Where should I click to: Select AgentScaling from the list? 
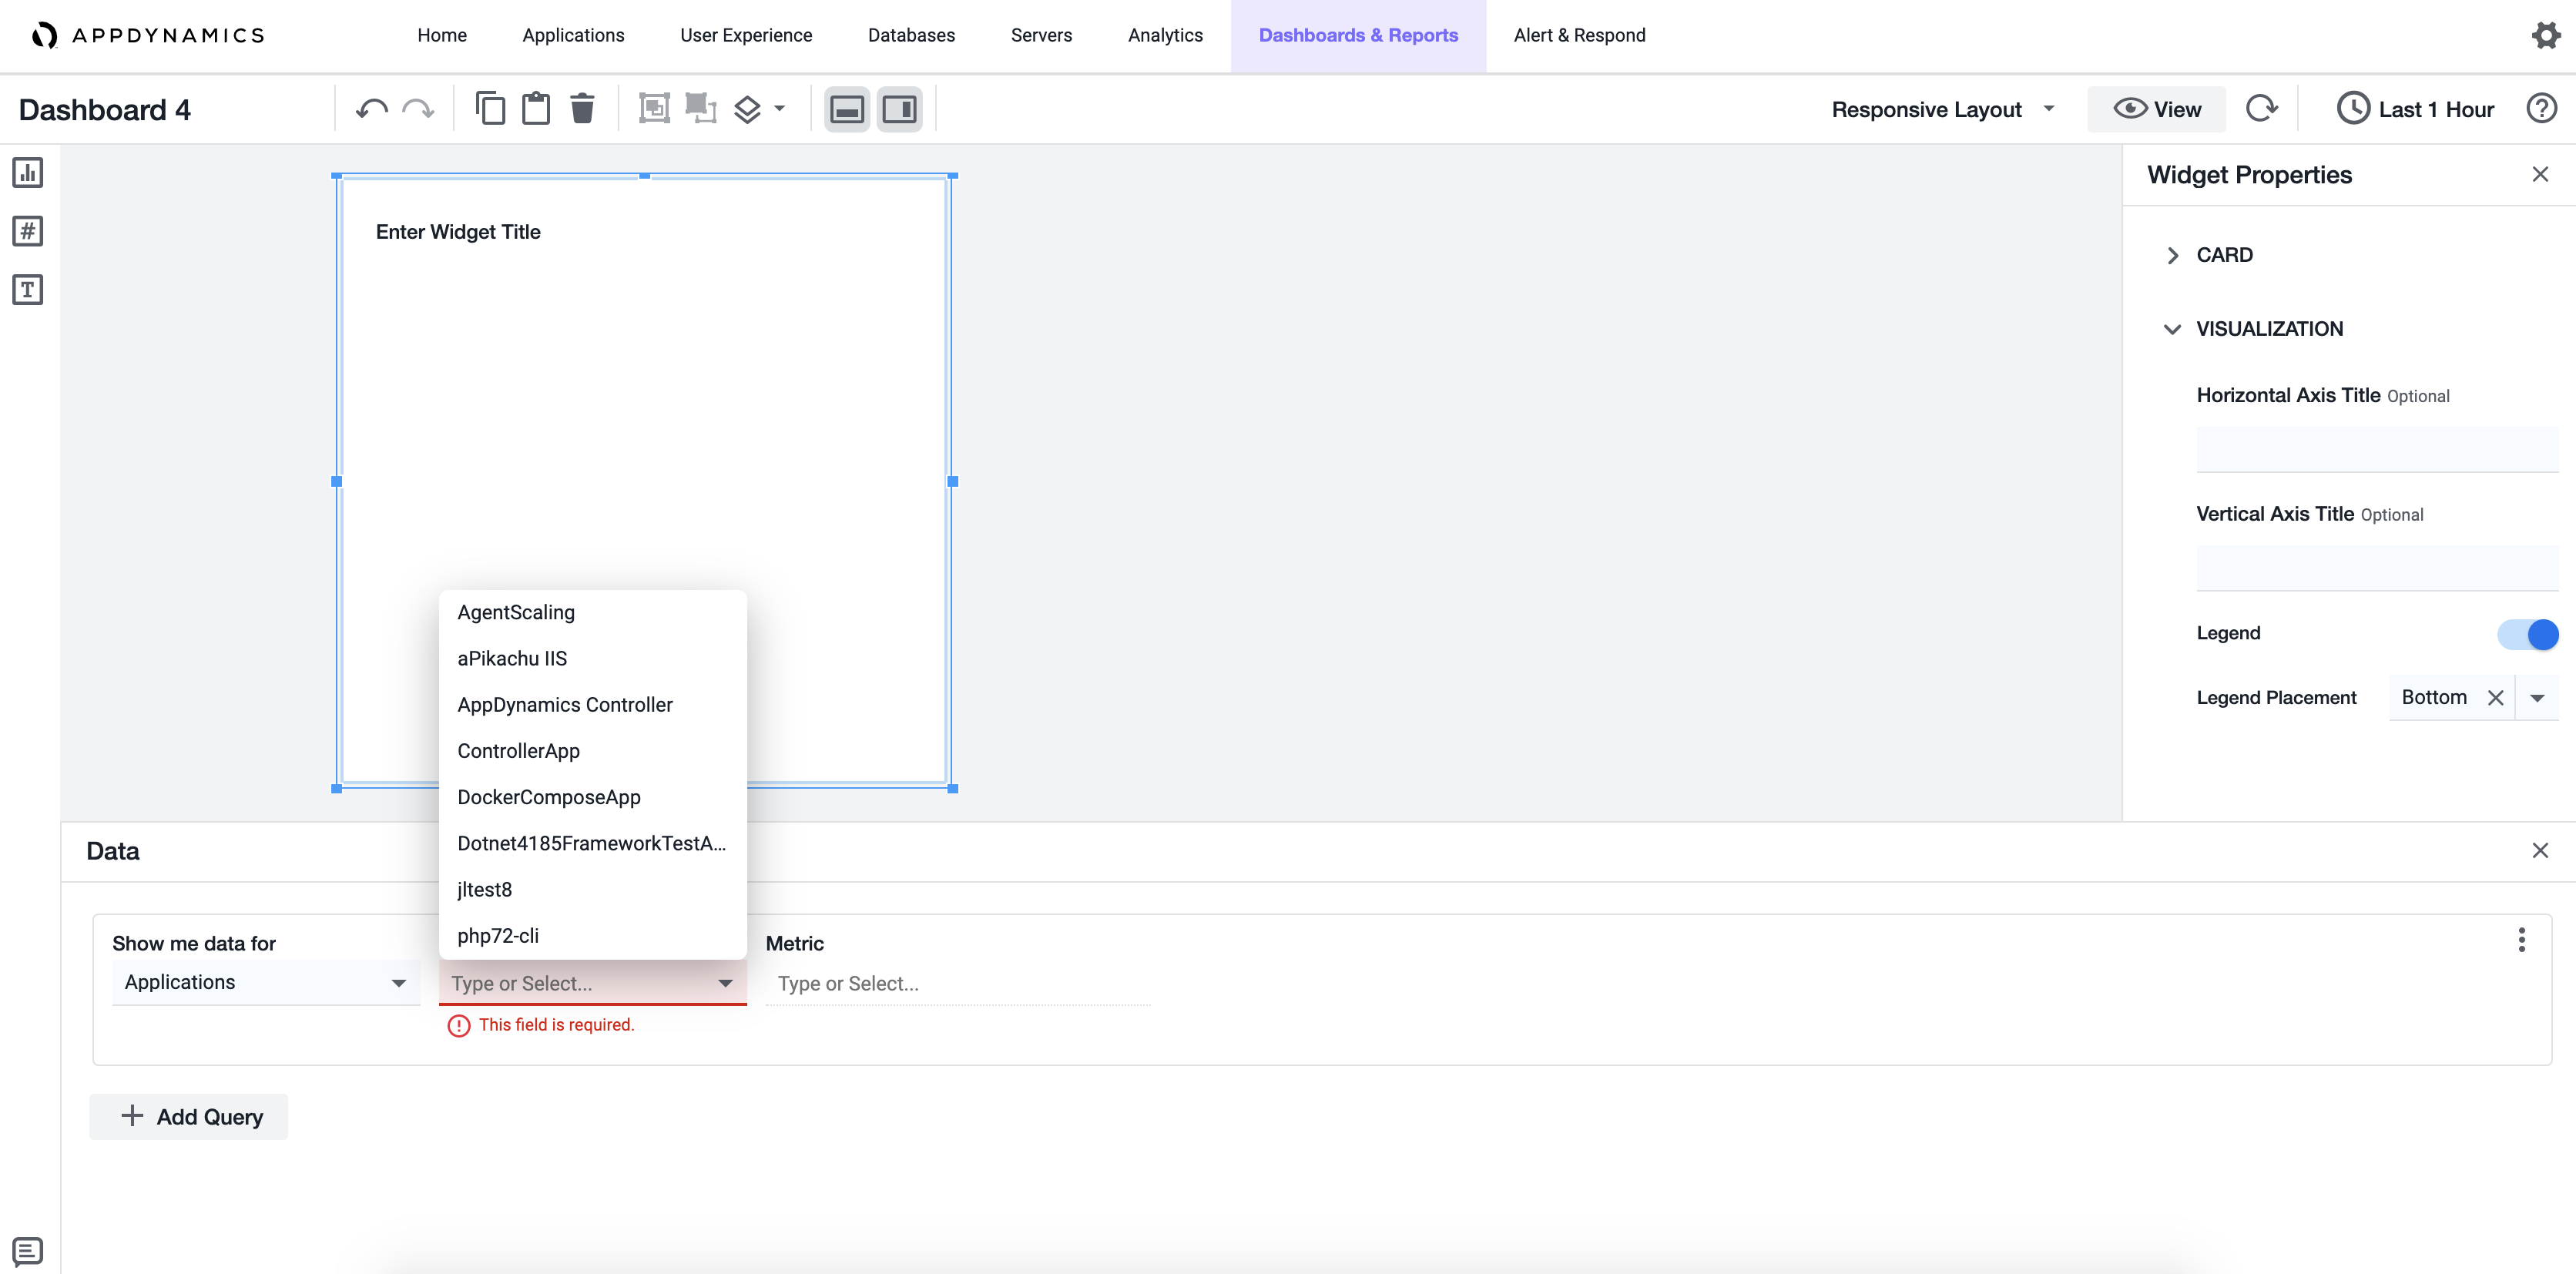pyautogui.click(x=592, y=613)
